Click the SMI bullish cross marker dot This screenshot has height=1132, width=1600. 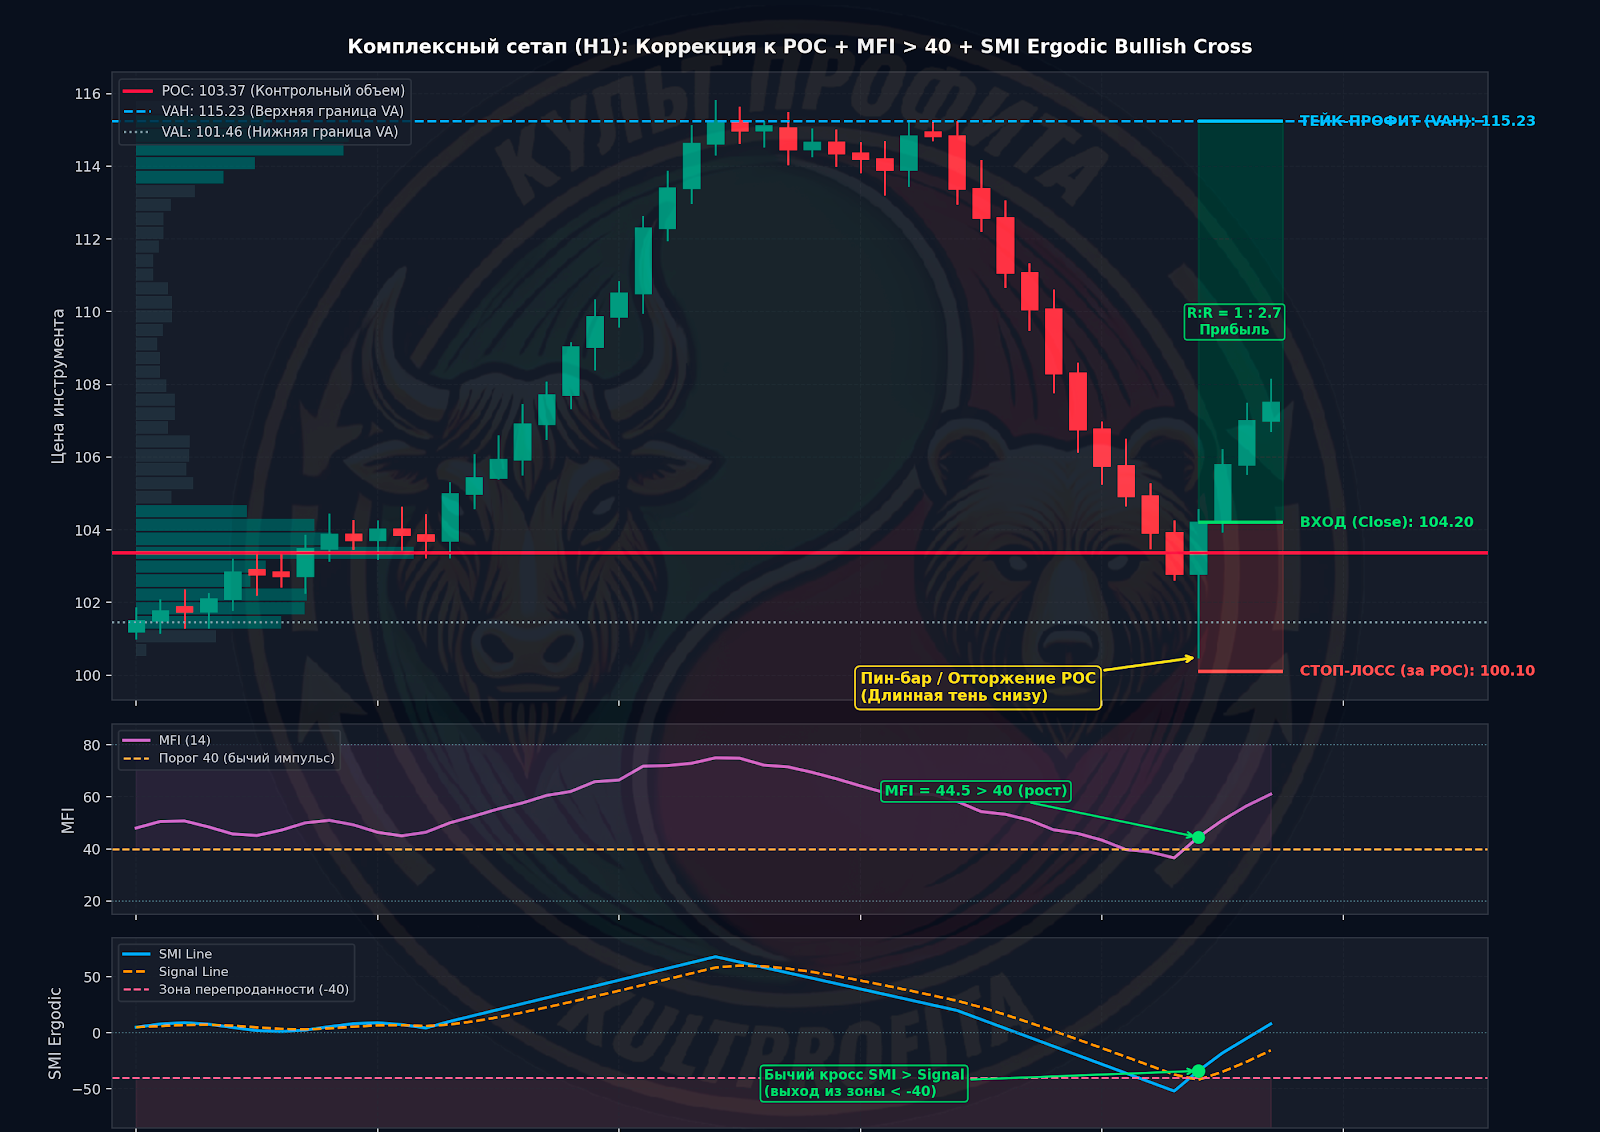(1198, 1071)
